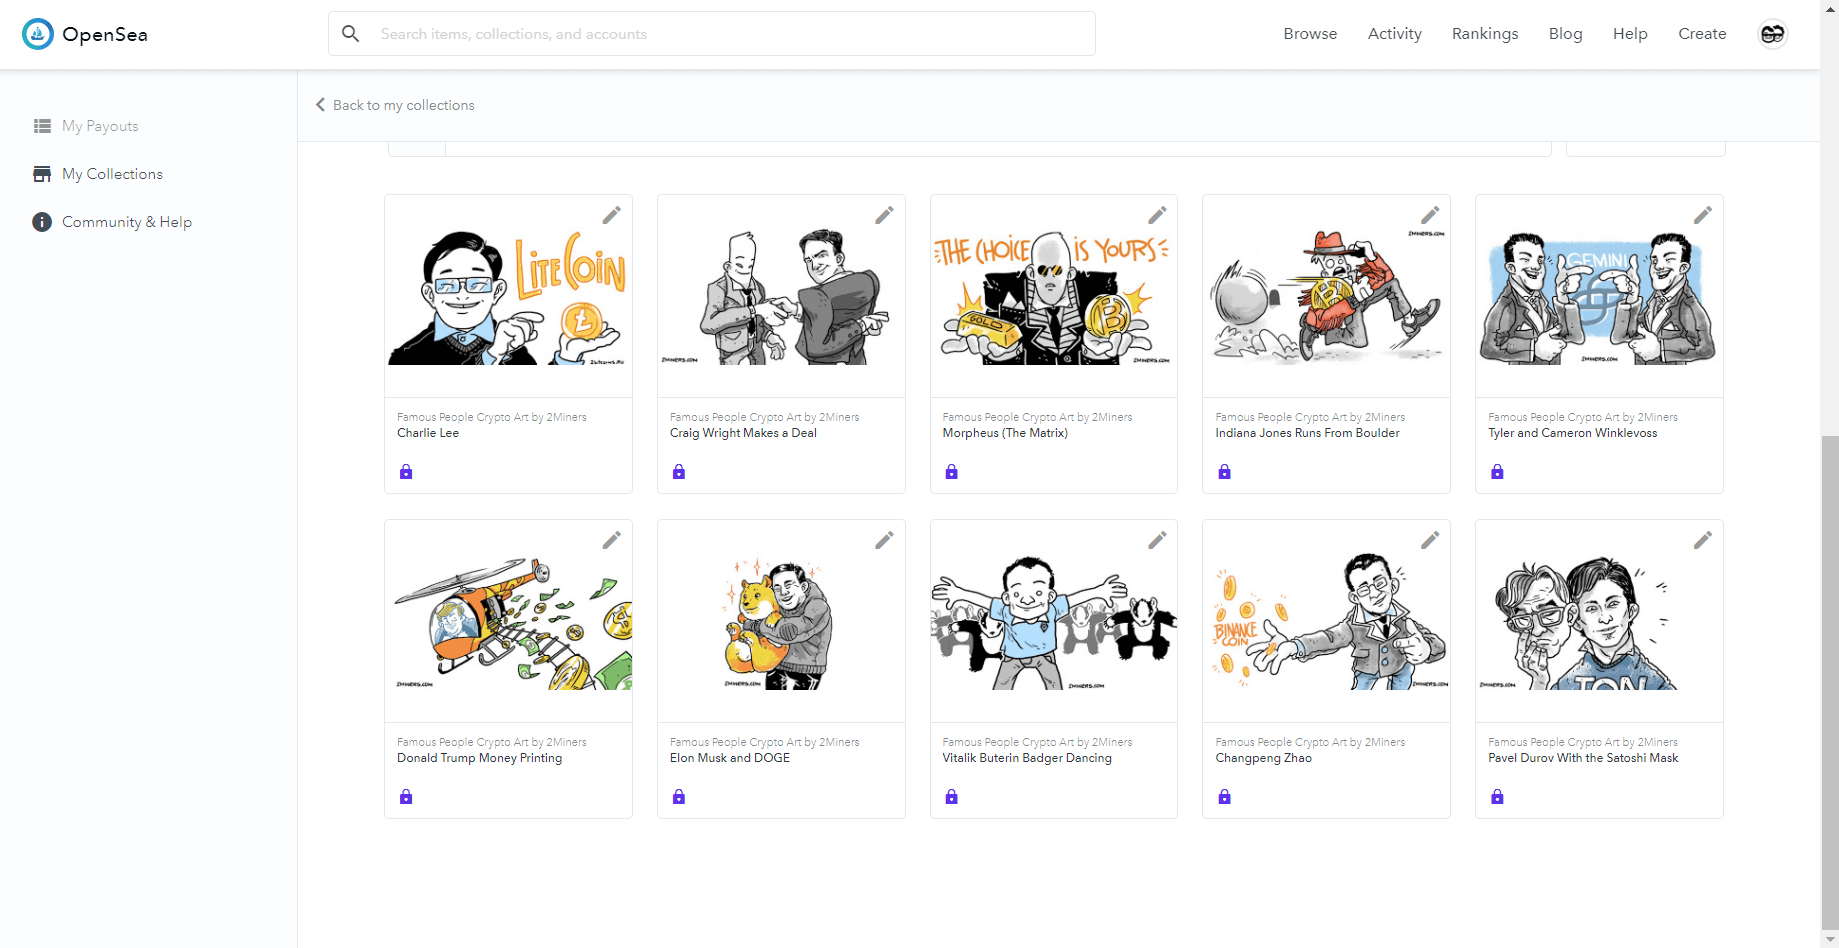The image size is (1839, 948).
Task: Open the Rankings page
Action: [1484, 34]
